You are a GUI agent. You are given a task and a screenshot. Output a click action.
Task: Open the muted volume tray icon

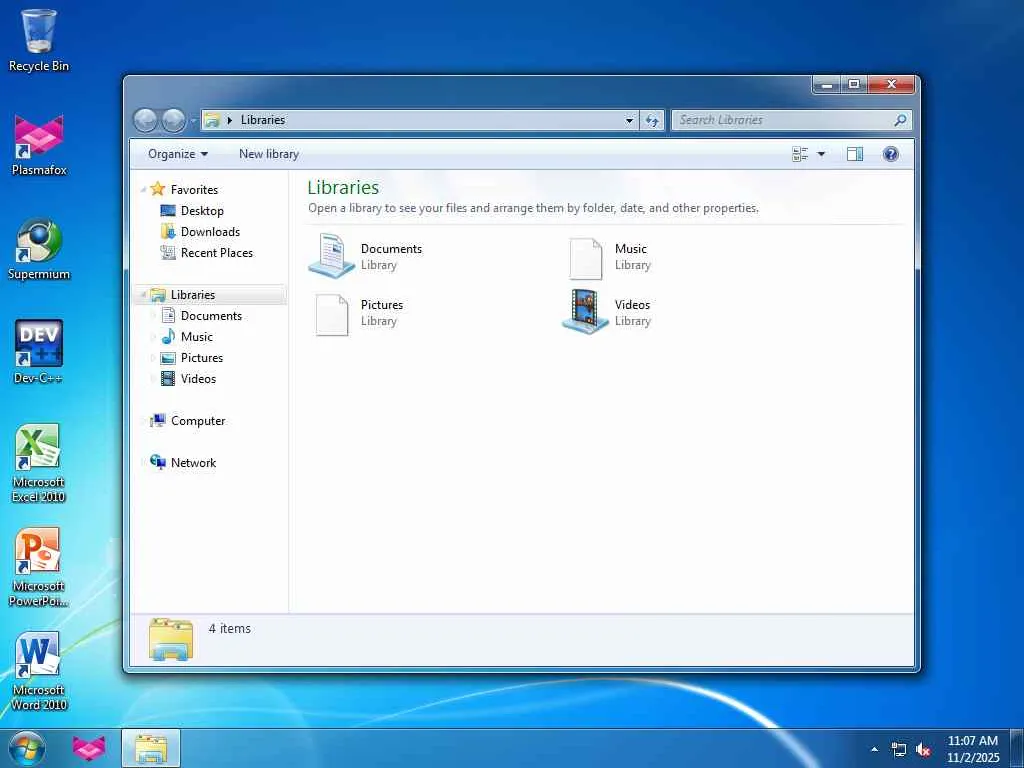point(923,749)
